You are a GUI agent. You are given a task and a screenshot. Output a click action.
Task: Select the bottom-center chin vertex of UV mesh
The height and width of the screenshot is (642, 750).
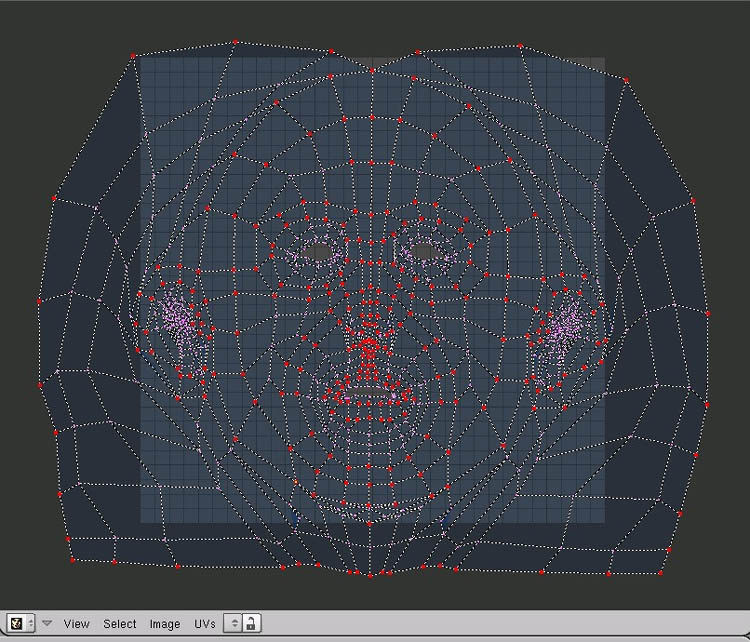pyautogui.click(x=370, y=575)
